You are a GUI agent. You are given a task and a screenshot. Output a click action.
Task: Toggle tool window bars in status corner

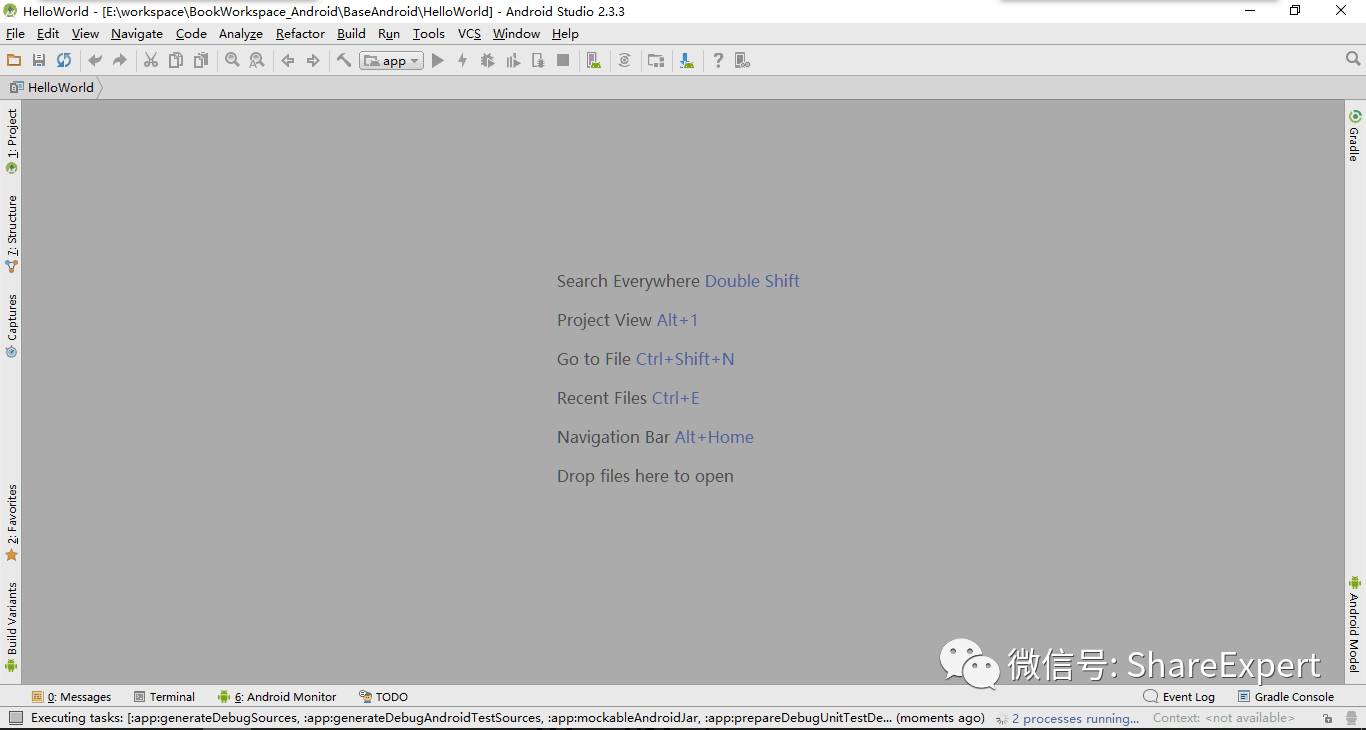tap(16, 718)
